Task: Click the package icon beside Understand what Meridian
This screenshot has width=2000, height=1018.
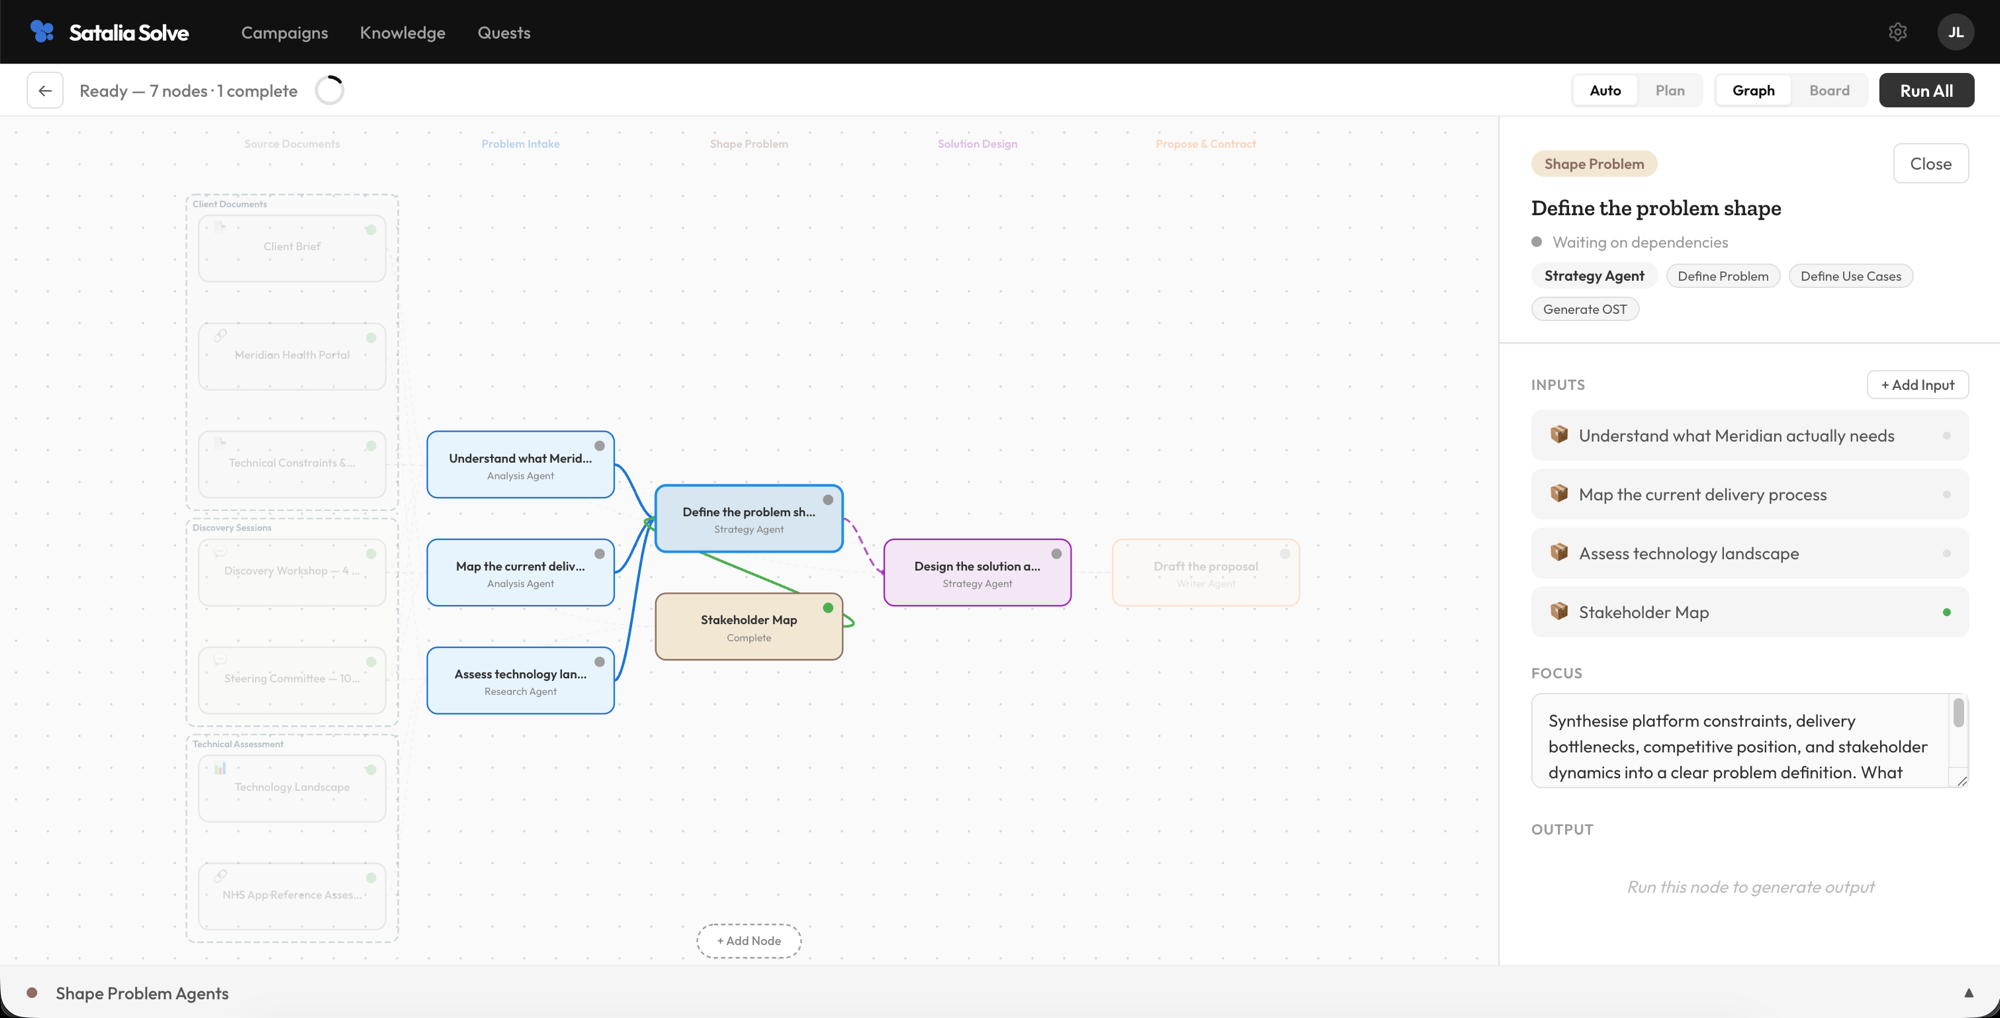Action: pyautogui.click(x=1559, y=435)
